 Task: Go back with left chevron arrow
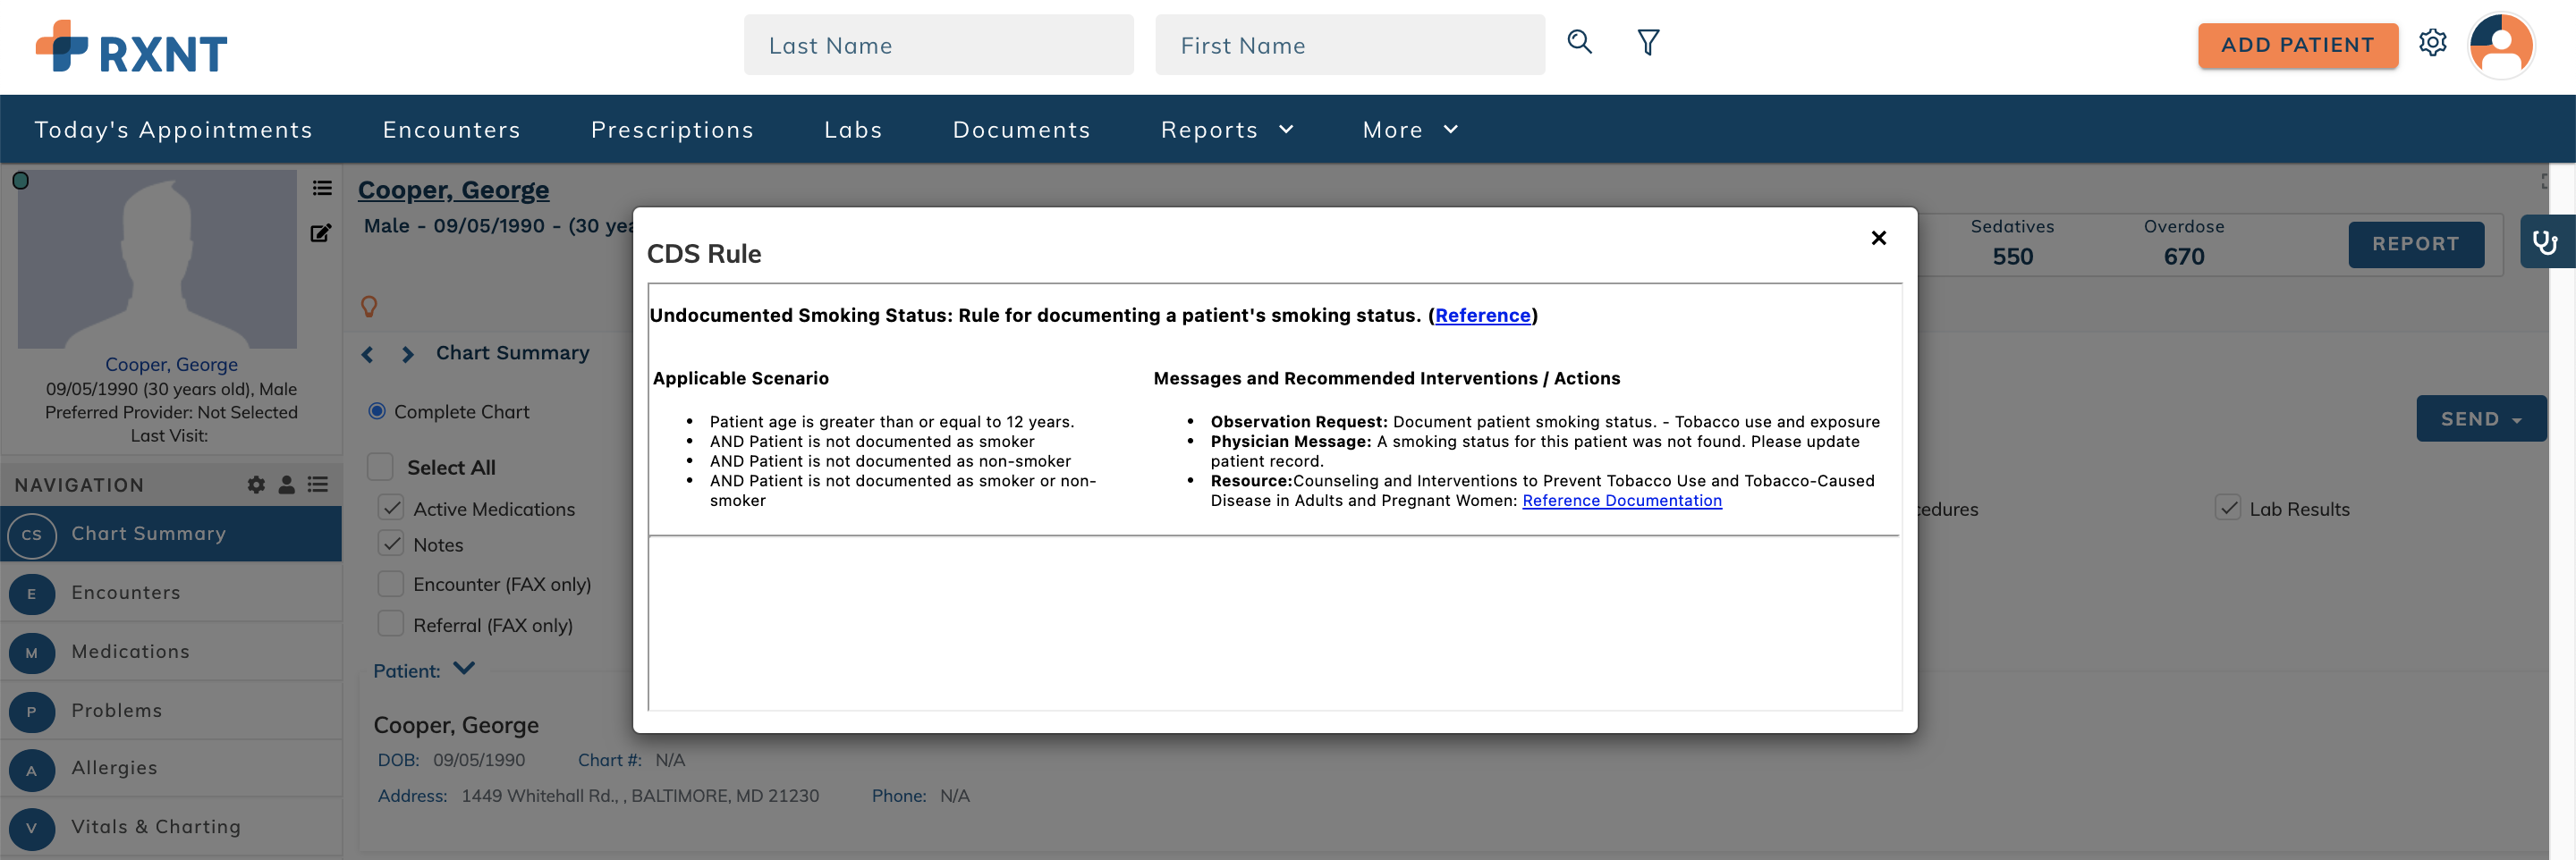pyautogui.click(x=367, y=354)
